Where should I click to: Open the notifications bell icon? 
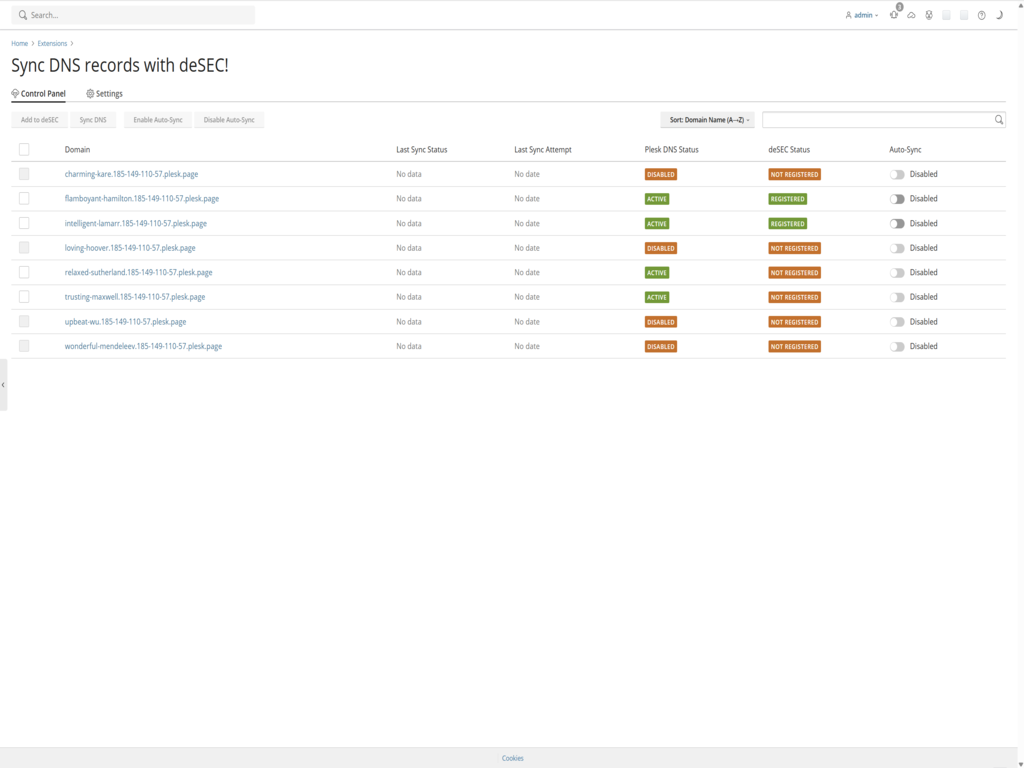point(893,15)
